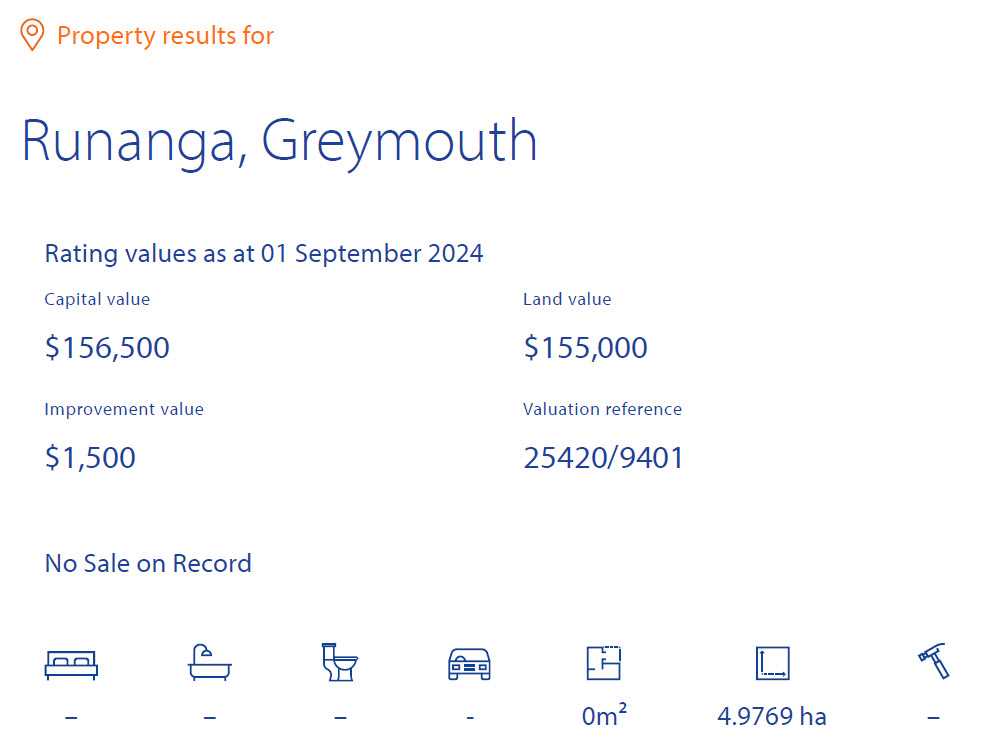994x751 pixels.
Task: Select the land area square icon
Action: [x=772, y=663]
